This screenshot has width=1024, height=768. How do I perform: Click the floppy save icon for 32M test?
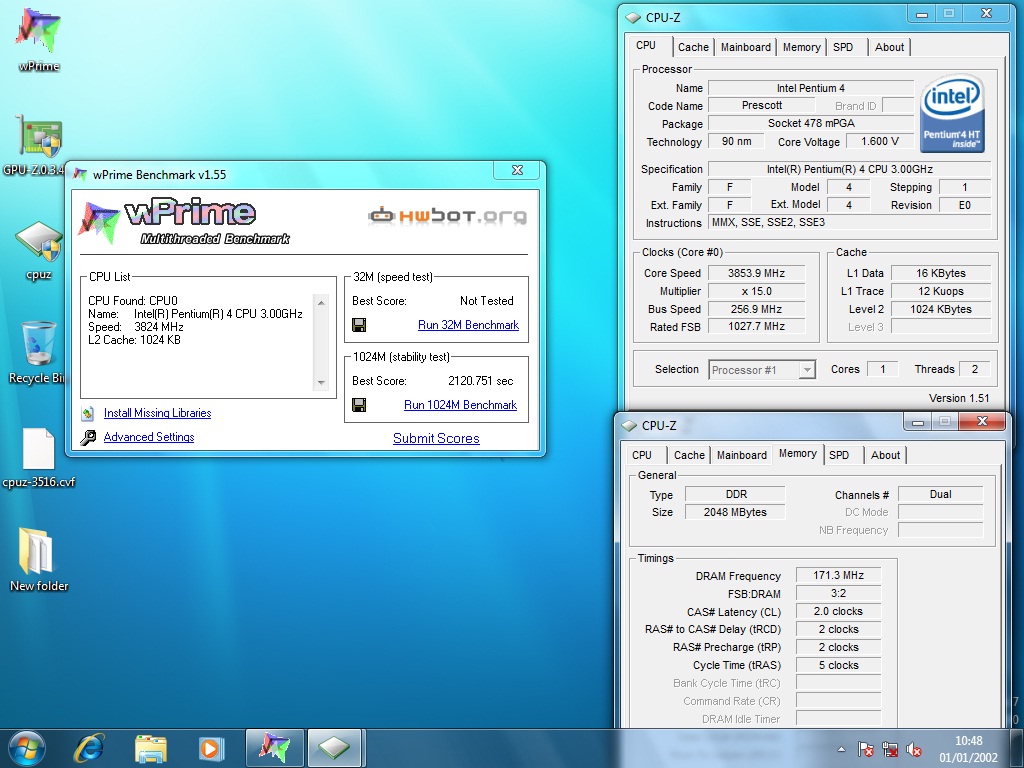359,325
